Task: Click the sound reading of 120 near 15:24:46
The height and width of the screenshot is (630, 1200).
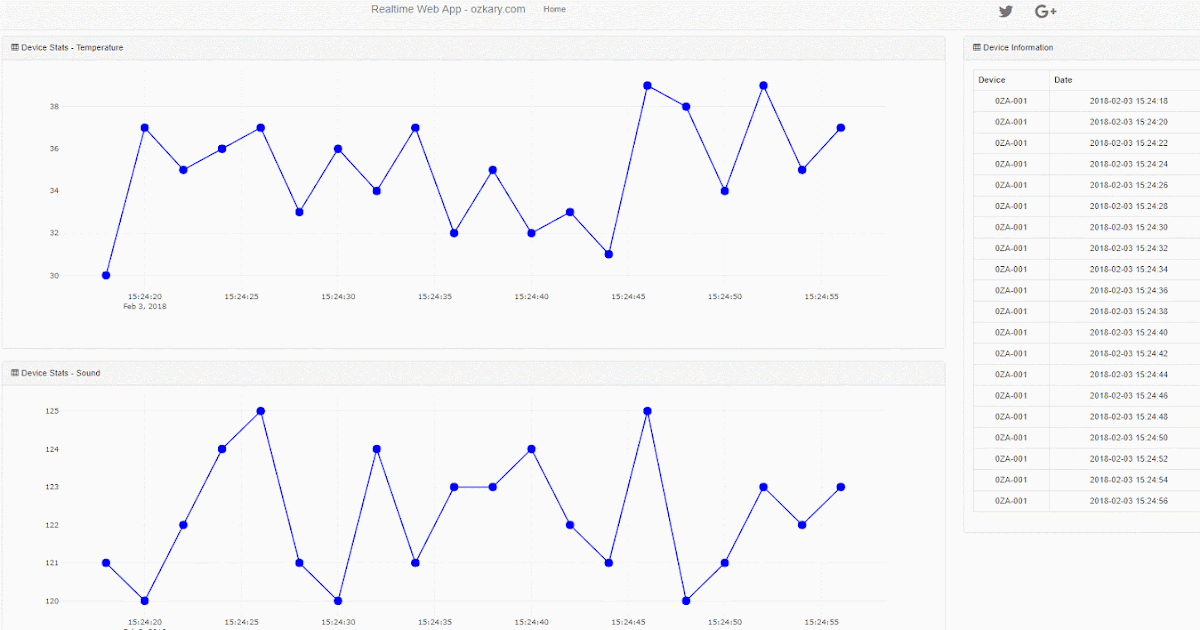Action: click(x=685, y=601)
